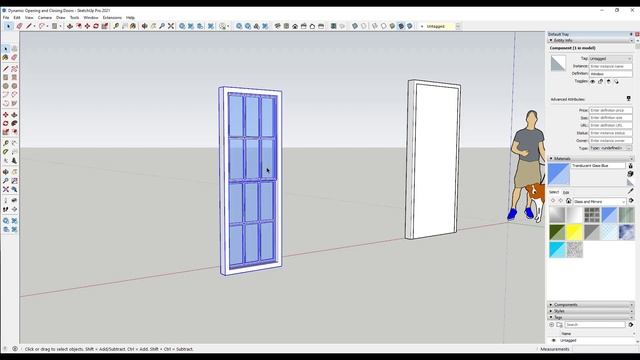Collapse the Tags panel
The height and width of the screenshot is (360, 640).
point(591,317)
